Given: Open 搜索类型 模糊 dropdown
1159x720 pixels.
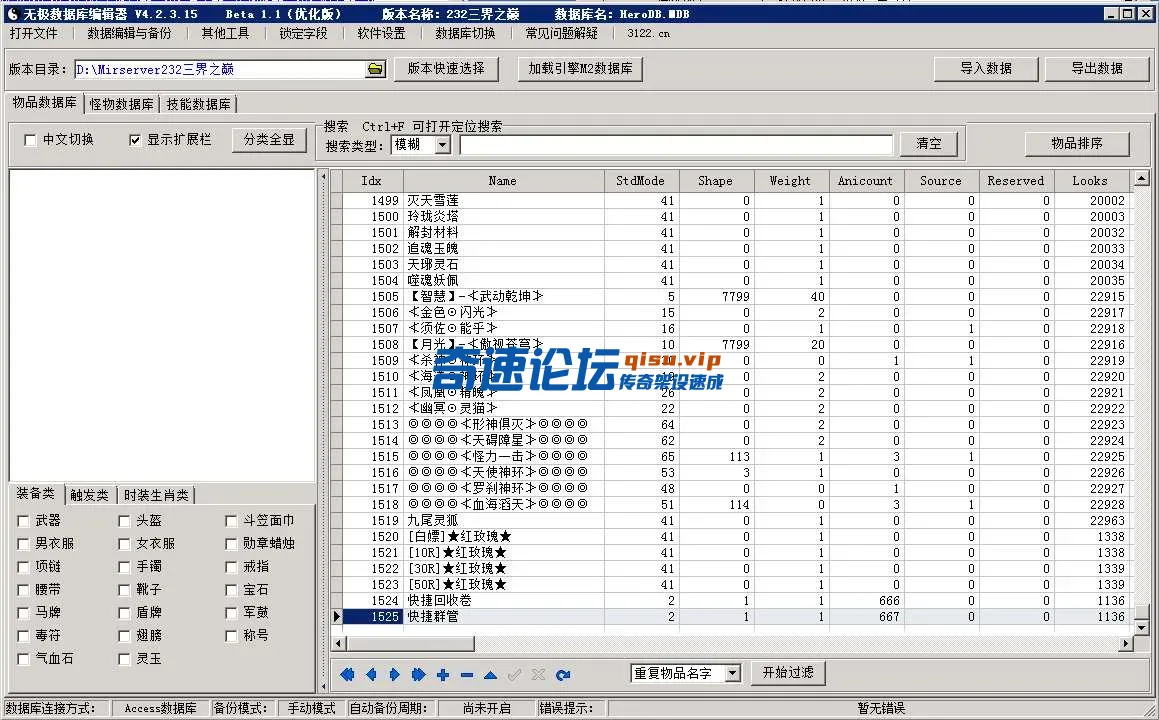Looking at the screenshot, I should tap(442, 145).
